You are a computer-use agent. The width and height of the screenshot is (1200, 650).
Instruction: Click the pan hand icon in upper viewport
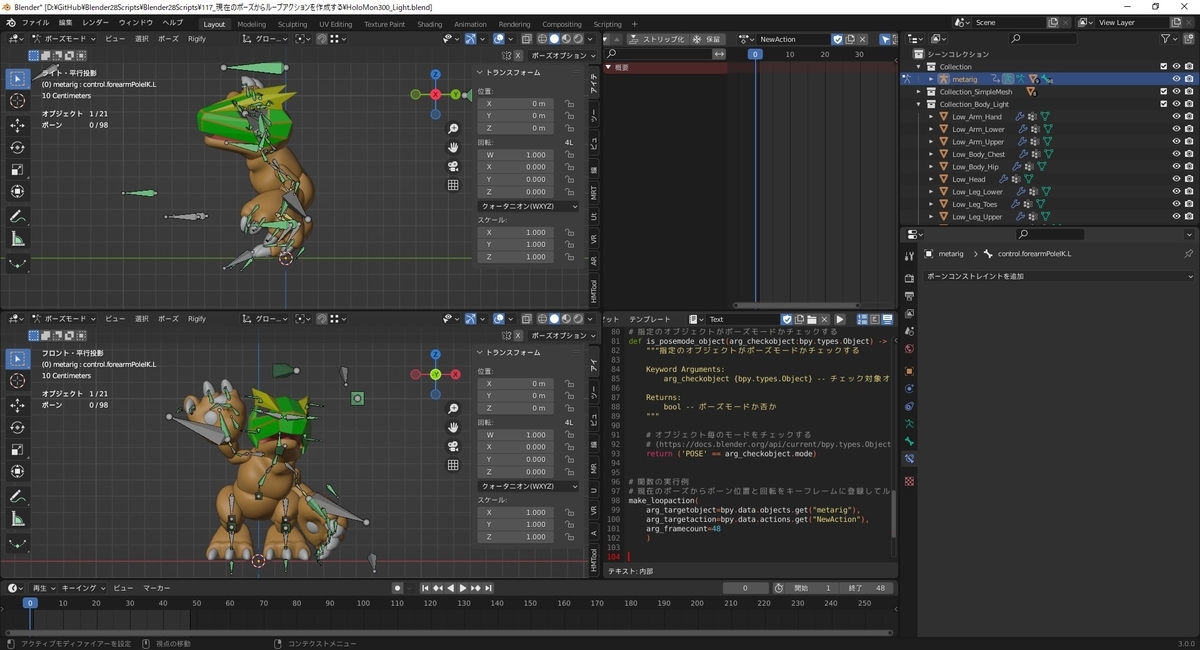[x=453, y=147]
